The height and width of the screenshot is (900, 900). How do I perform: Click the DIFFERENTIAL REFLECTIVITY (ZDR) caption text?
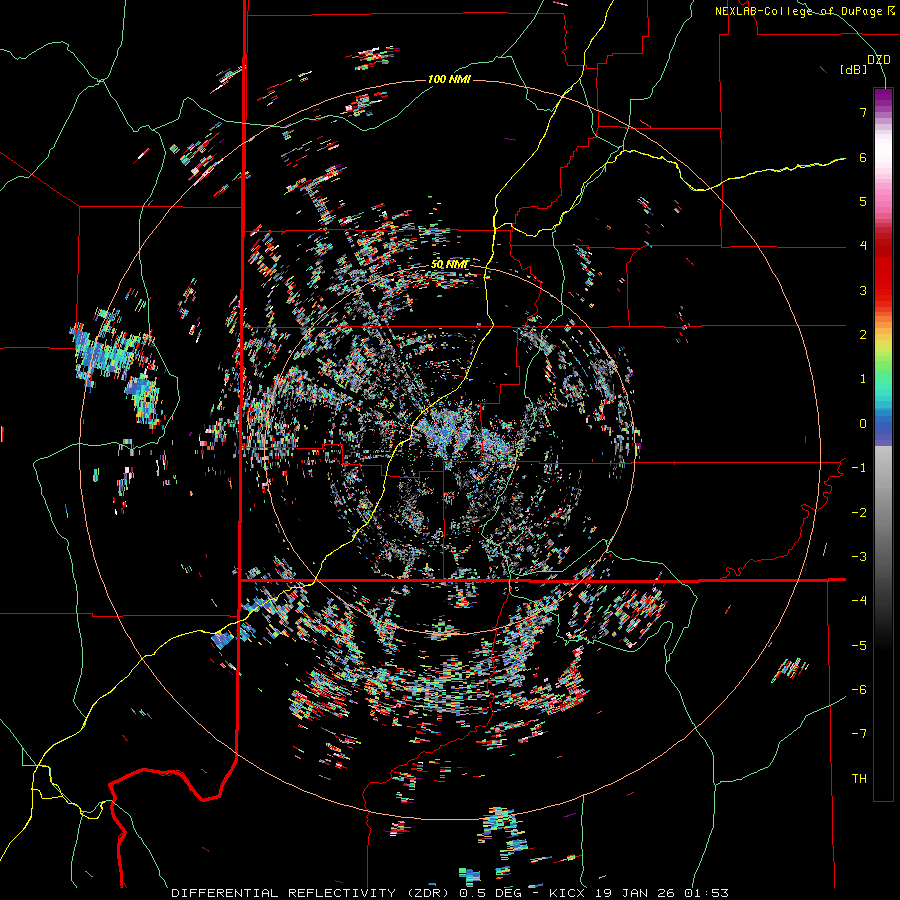point(313,893)
